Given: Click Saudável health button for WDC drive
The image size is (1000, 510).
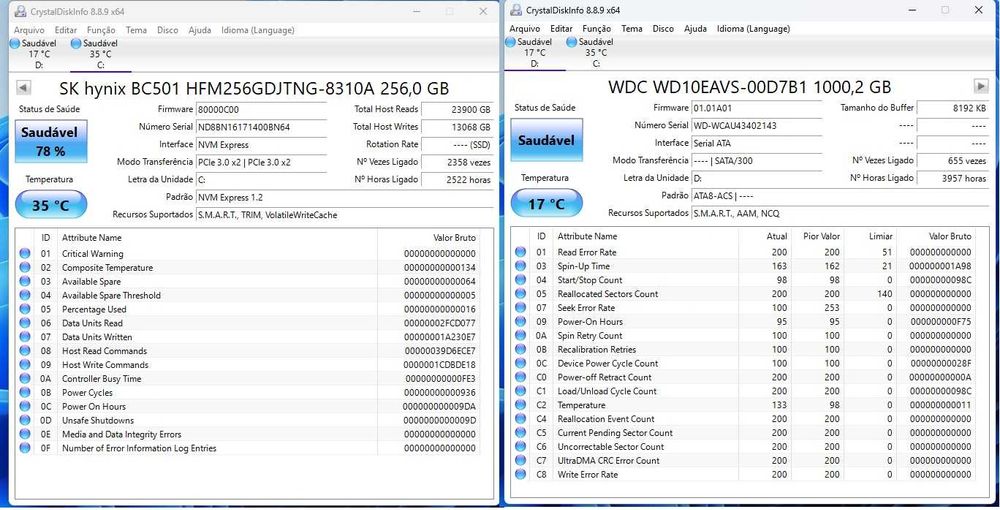Looking at the screenshot, I should click(x=547, y=140).
